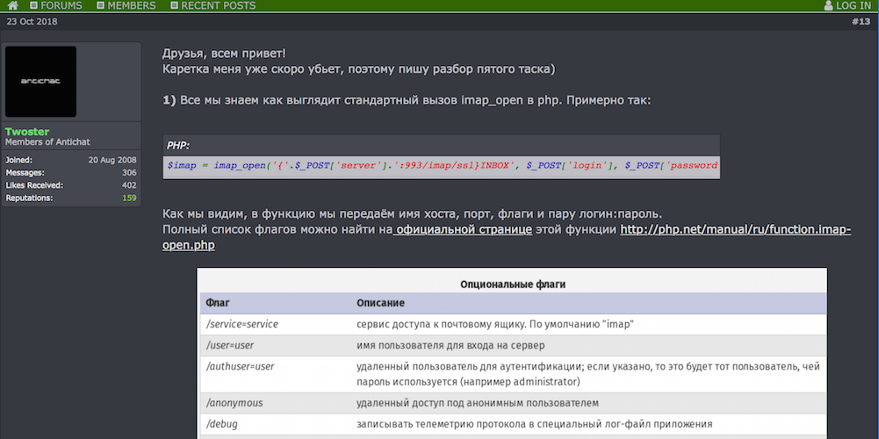The image size is (879, 439).
Task: Click the Messages count 306
Action: (x=129, y=173)
